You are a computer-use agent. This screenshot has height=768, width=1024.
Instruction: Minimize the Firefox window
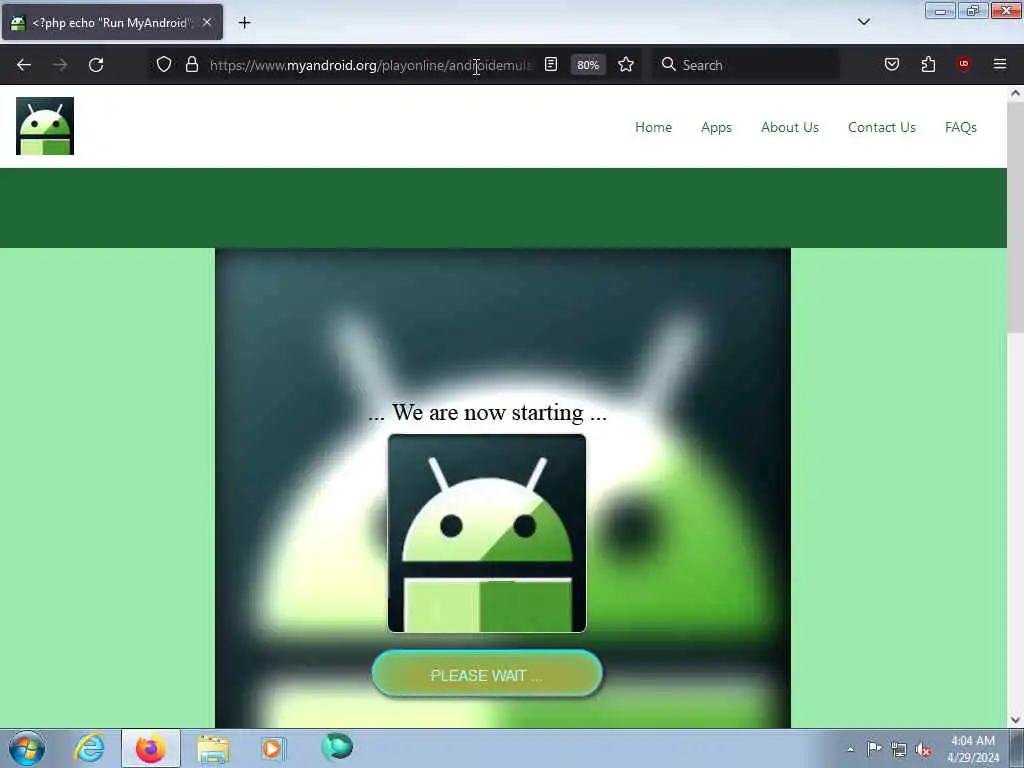[x=940, y=11]
